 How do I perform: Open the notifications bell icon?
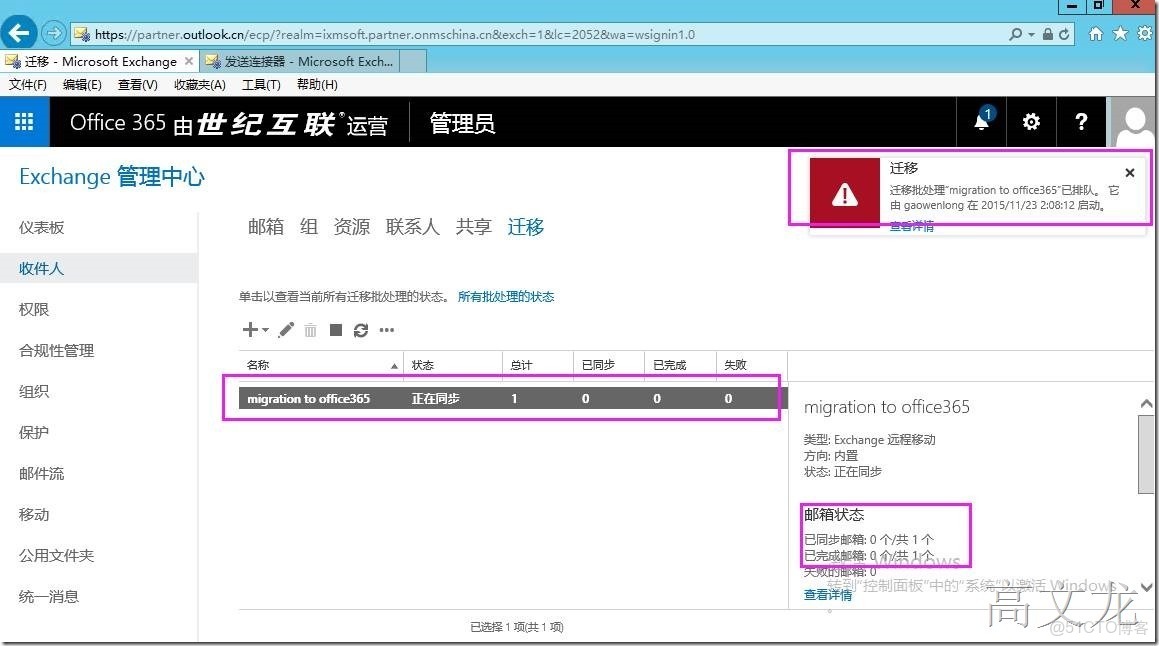[981, 121]
